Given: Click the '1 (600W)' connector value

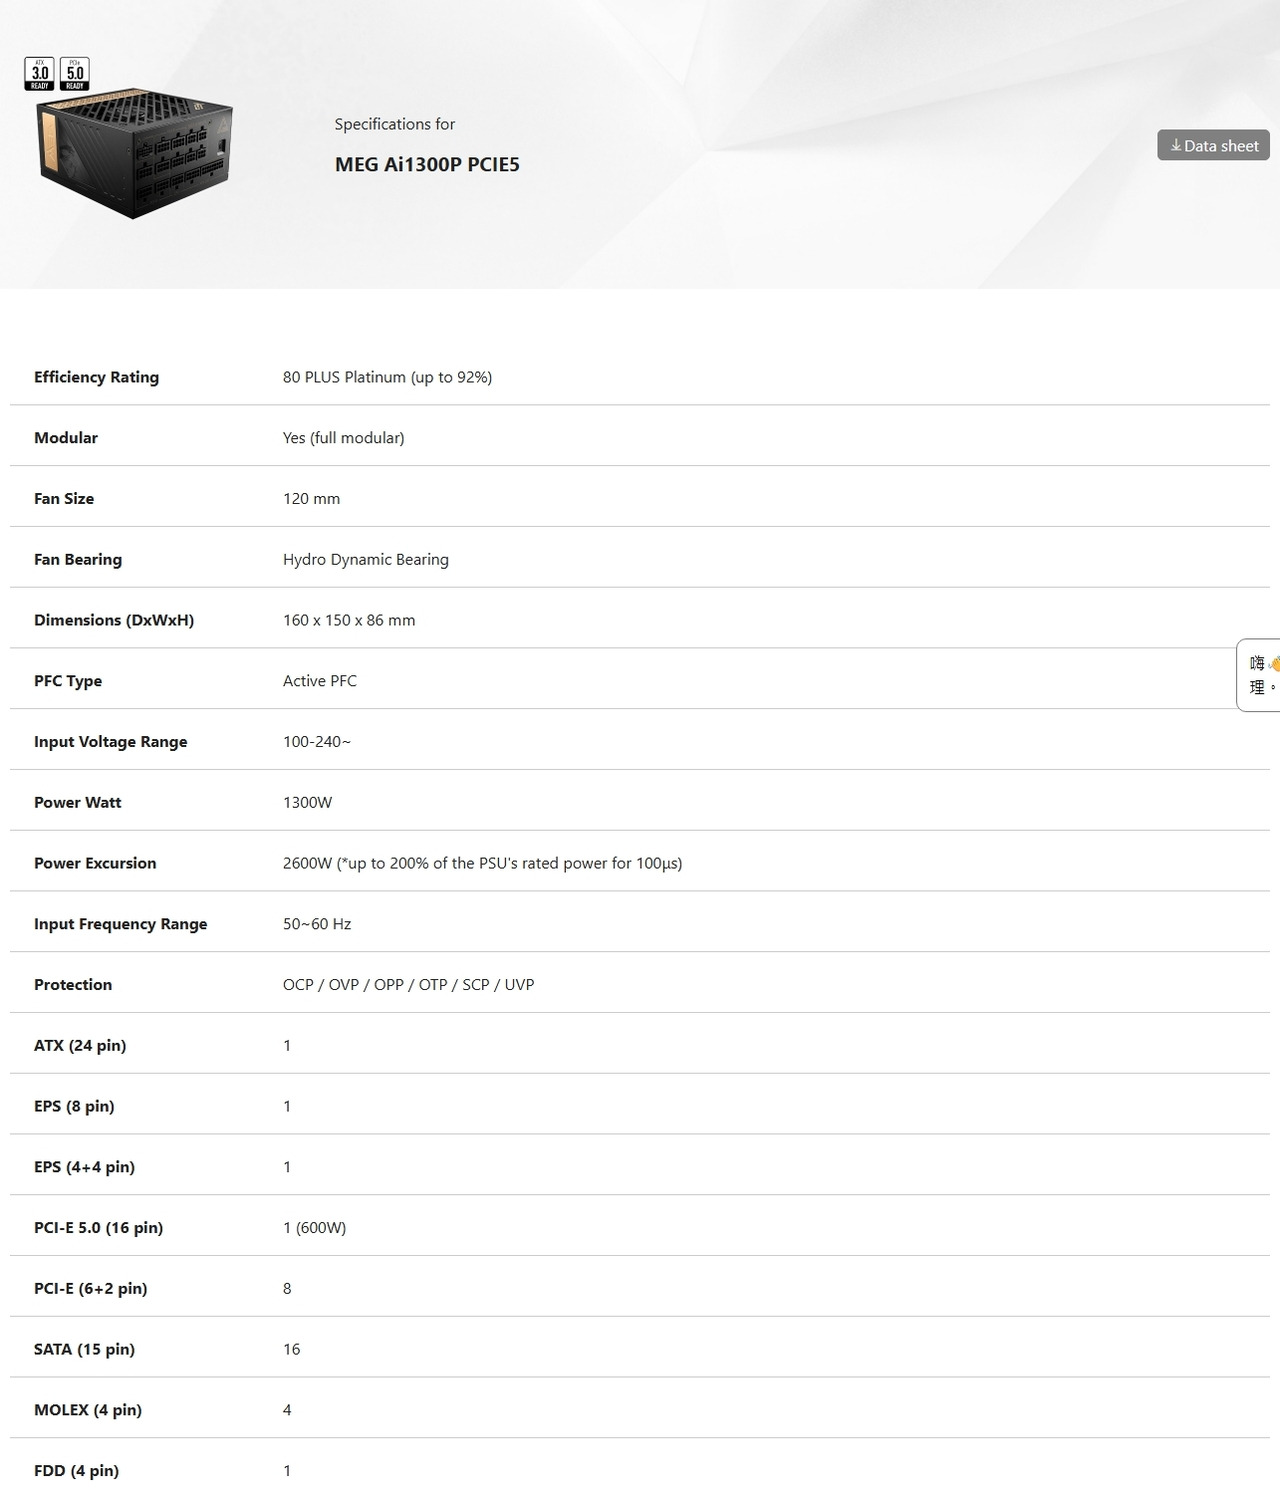Looking at the screenshot, I should (x=314, y=1228).
